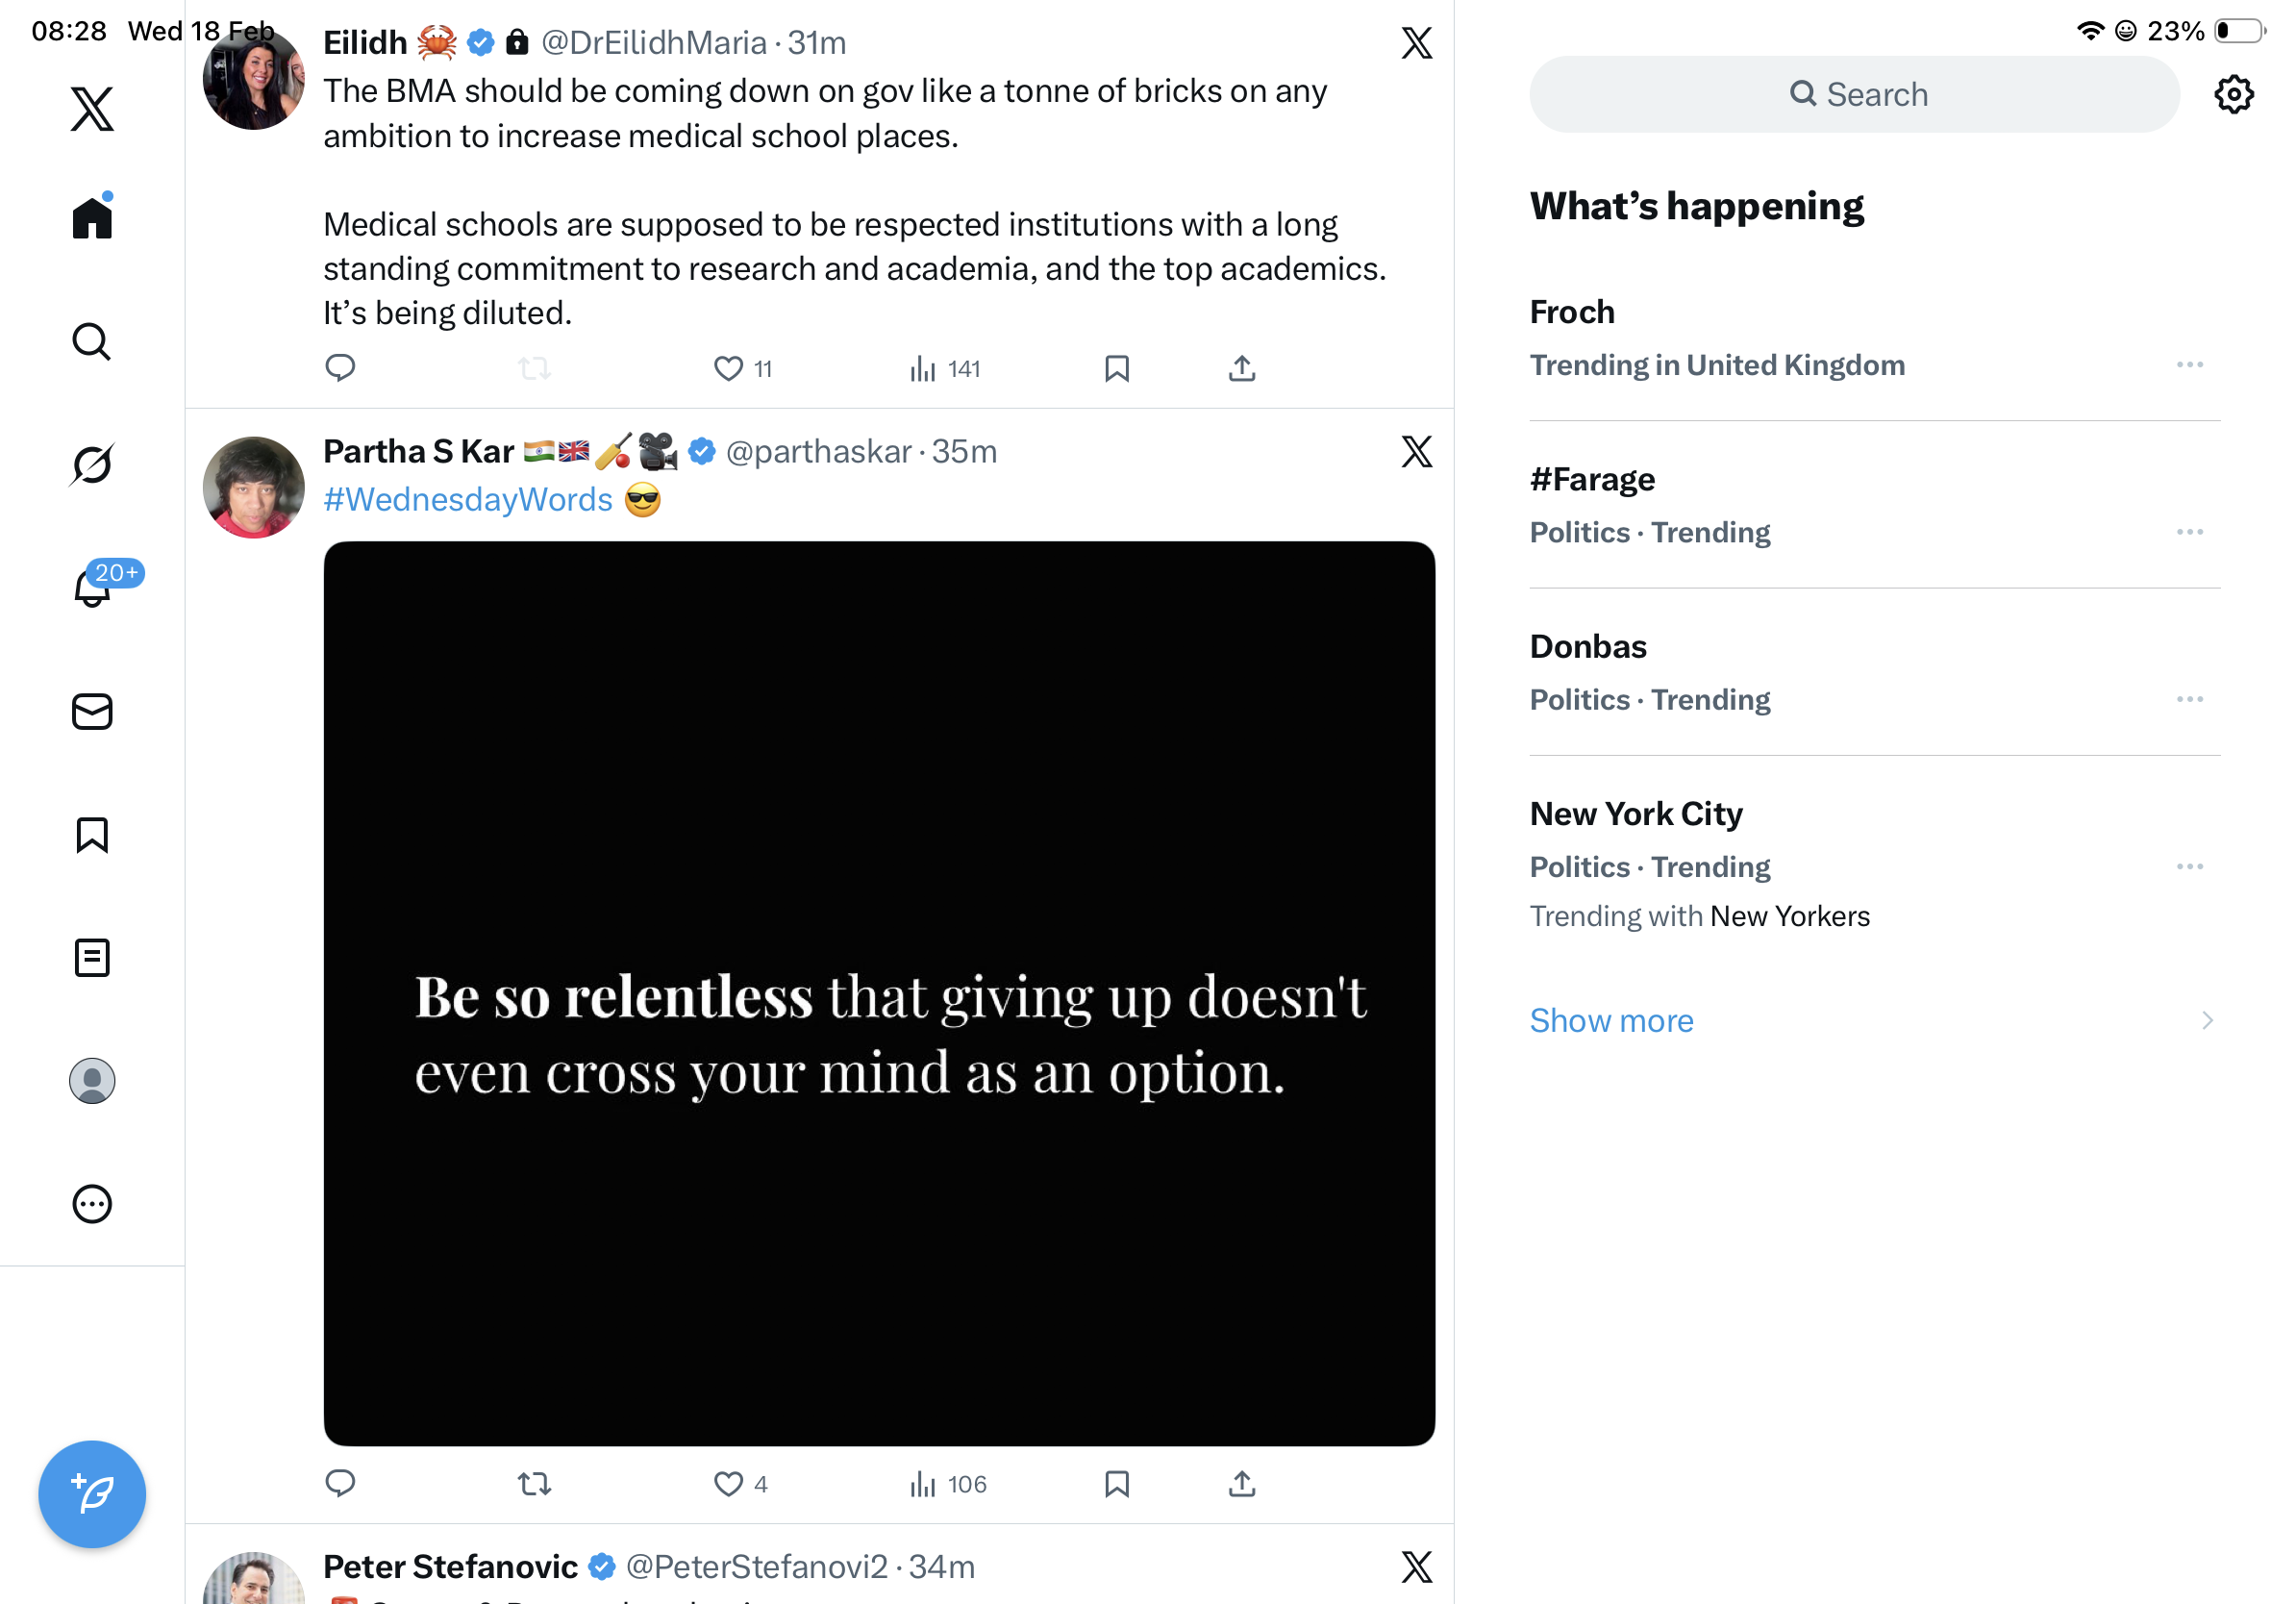2296x1604 pixels.
Task: Open the #Farage trending topic
Action: pyautogui.click(x=1593, y=480)
